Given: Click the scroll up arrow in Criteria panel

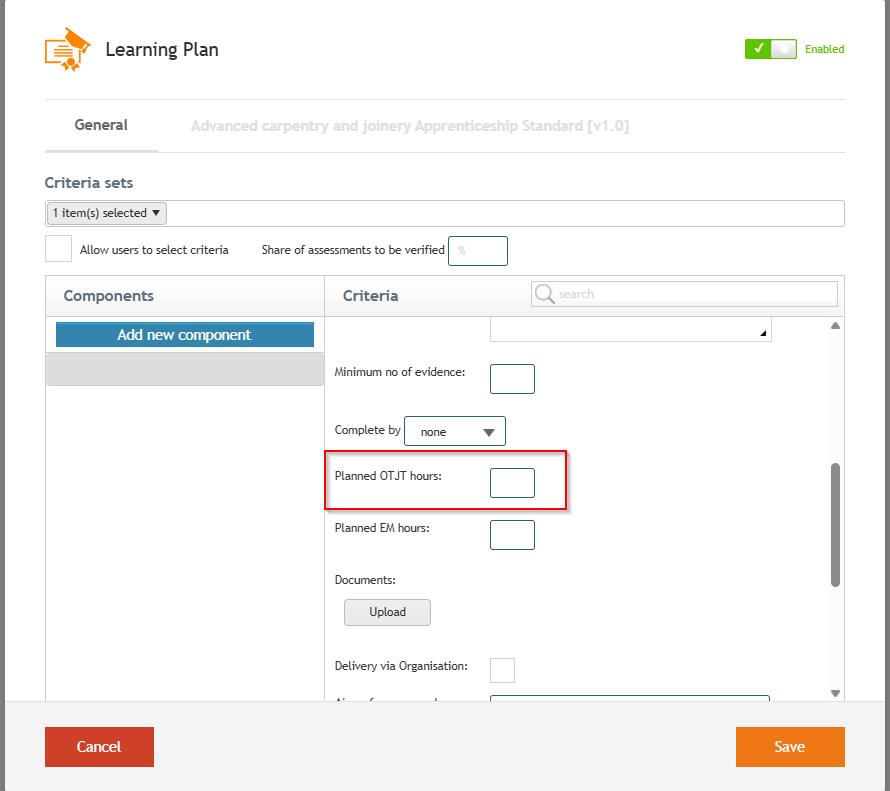Looking at the screenshot, I should click(835, 326).
